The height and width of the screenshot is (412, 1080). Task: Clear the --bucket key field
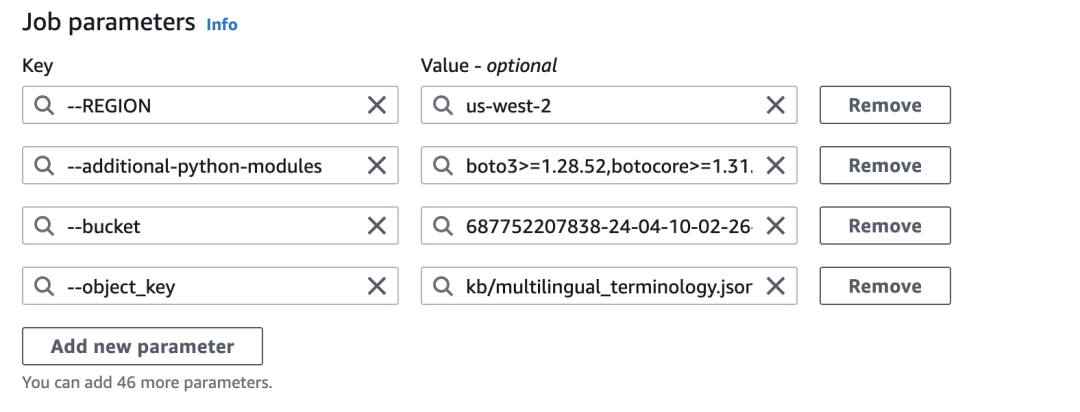tap(377, 226)
